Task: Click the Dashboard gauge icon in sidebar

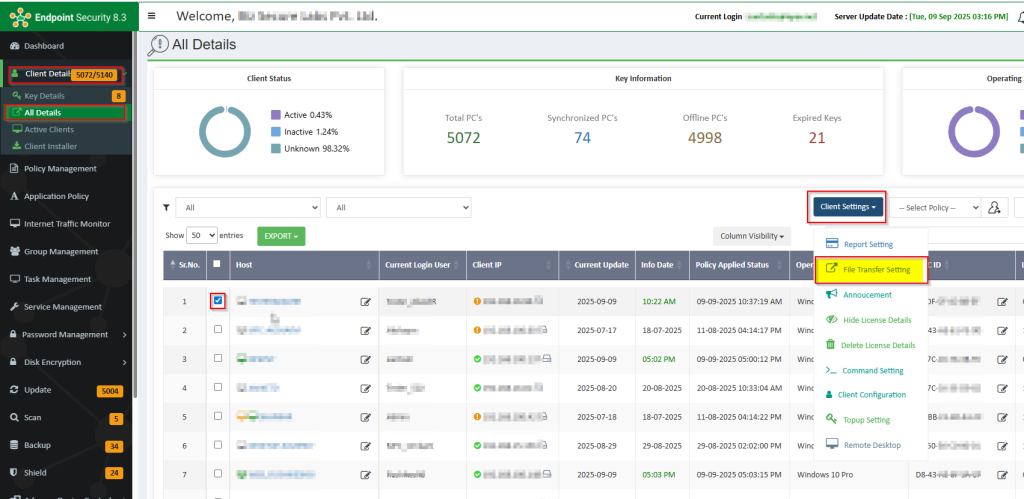Action: (15, 46)
